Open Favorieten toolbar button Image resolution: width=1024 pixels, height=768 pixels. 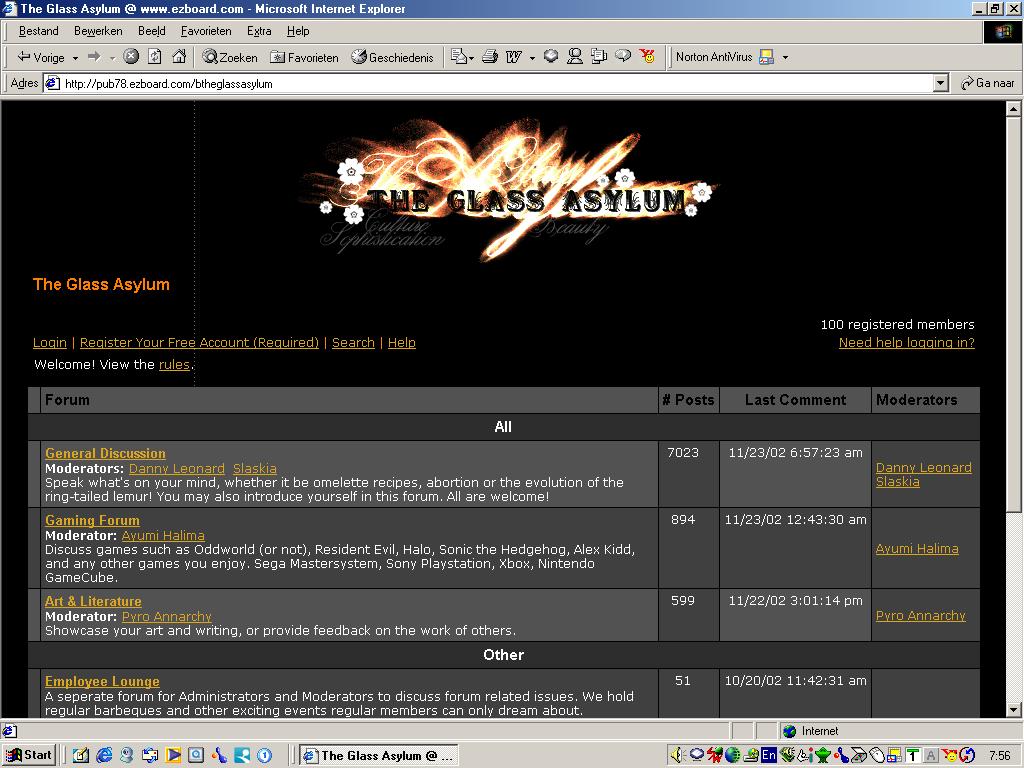point(304,57)
